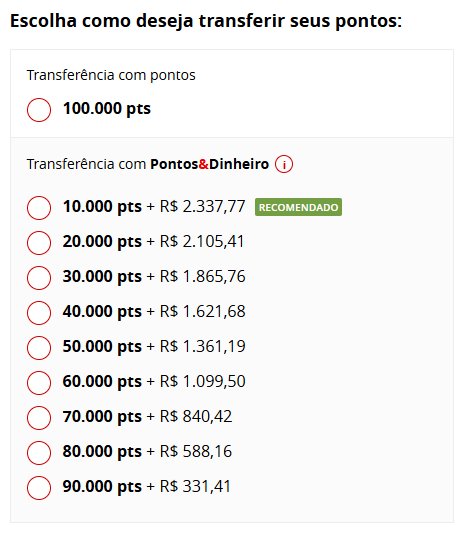The height and width of the screenshot is (533, 472).
Task: Pick the 30.000 pts radio button
Action: 39,278
